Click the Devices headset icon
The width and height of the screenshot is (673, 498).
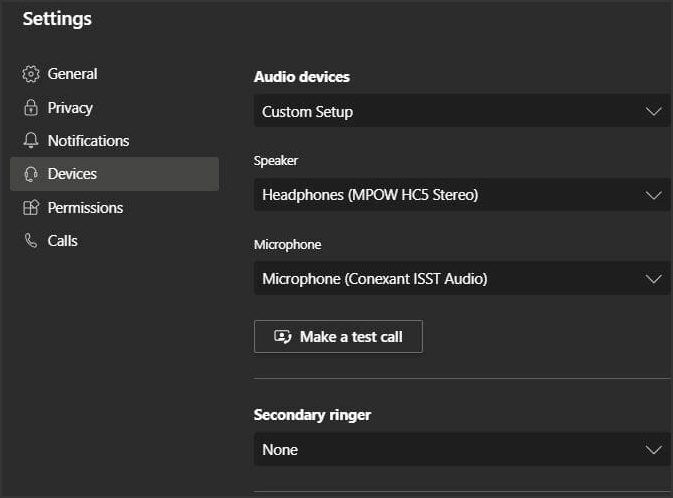pos(31,174)
